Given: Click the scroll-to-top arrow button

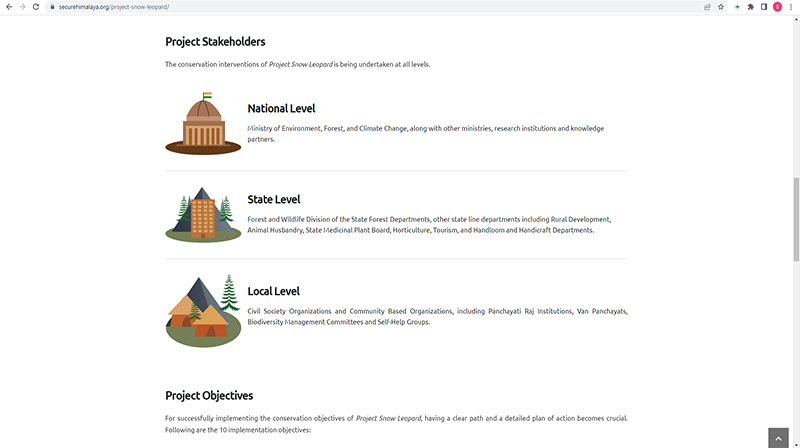Looking at the screenshot, I should (781, 437).
